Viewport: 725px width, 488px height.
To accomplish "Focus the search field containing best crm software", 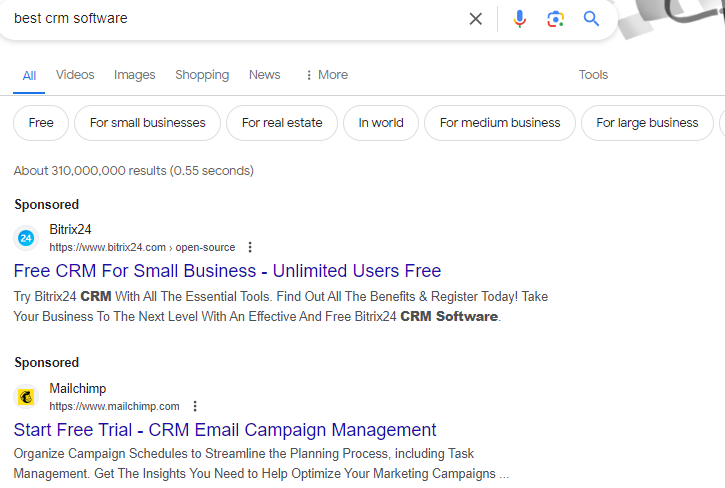I will (231, 19).
